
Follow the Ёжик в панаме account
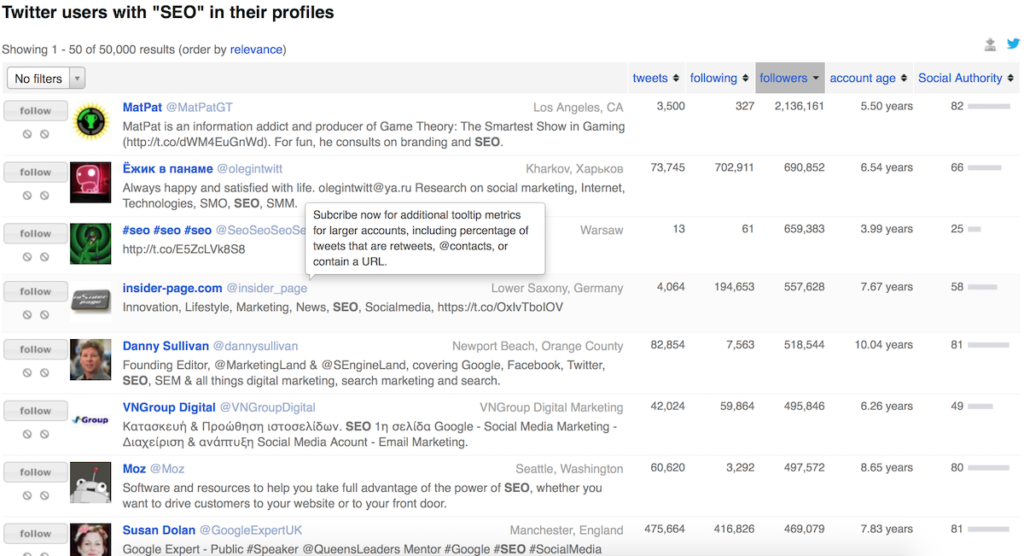[35, 172]
